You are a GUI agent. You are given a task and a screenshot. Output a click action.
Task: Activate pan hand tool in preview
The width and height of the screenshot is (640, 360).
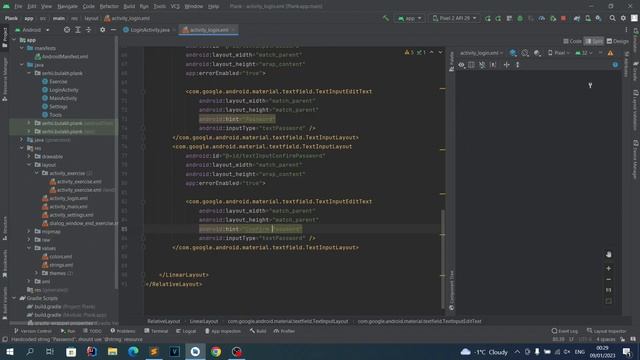[x=609, y=255]
